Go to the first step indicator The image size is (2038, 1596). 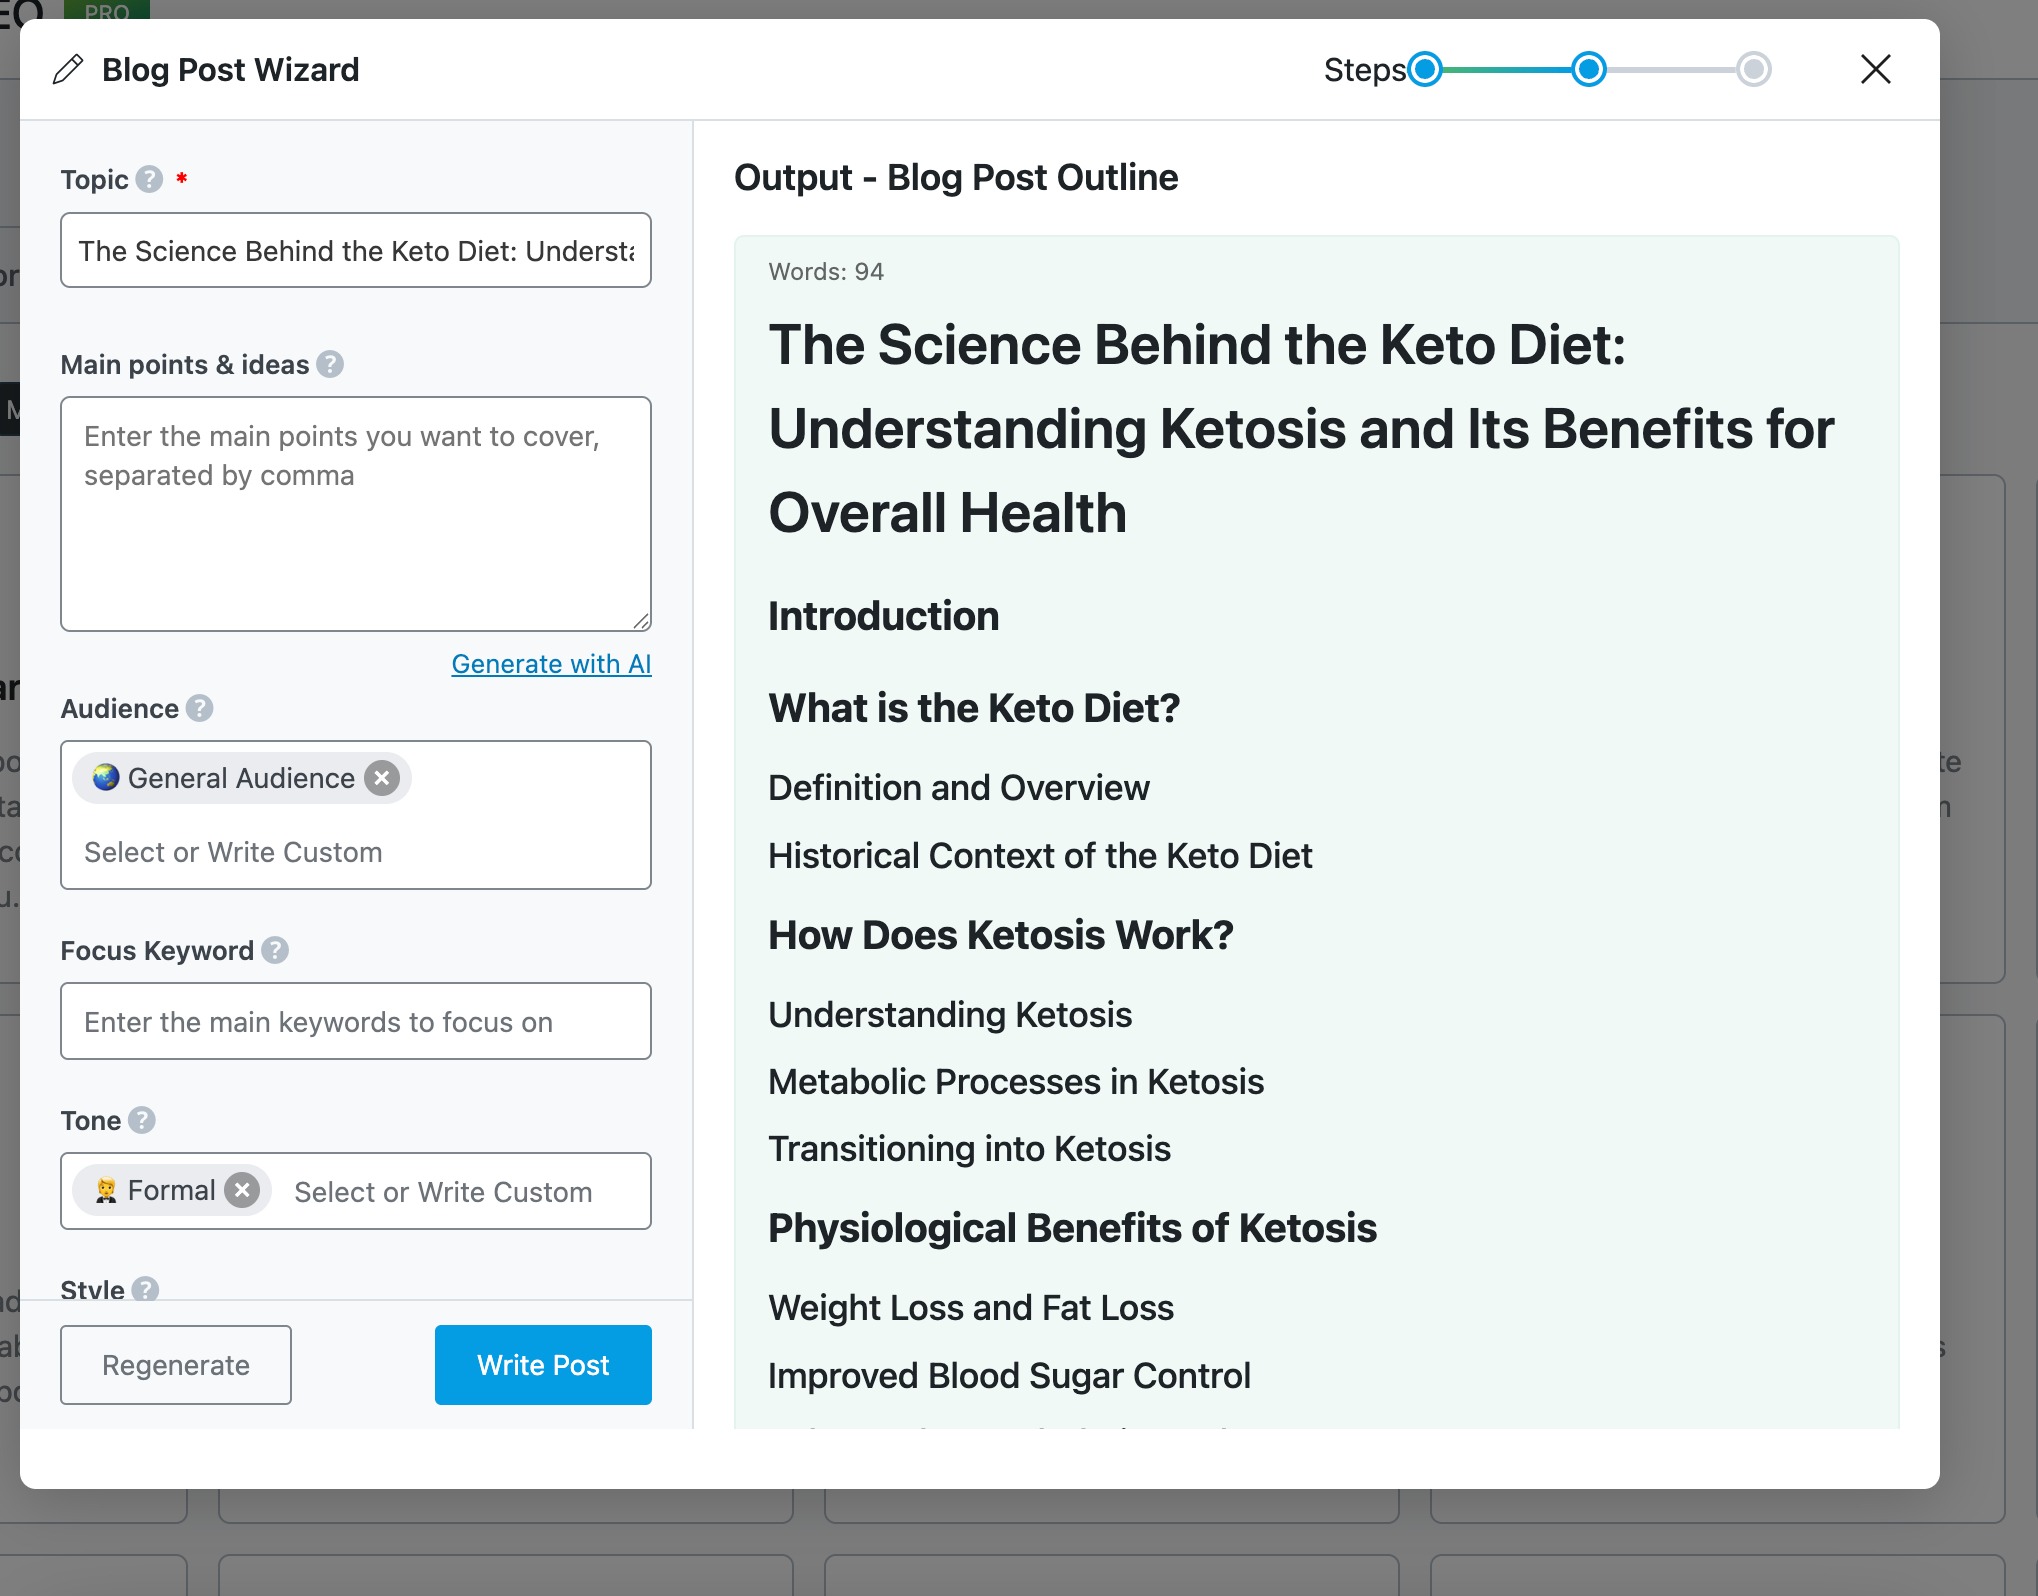1425,70
